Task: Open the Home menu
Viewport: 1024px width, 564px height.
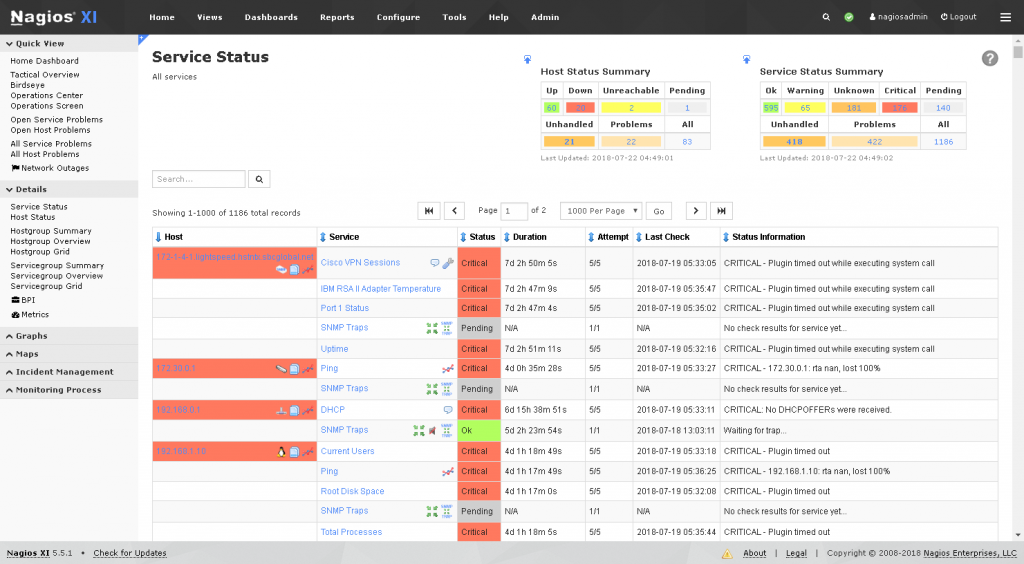Action: pos(161,17)
